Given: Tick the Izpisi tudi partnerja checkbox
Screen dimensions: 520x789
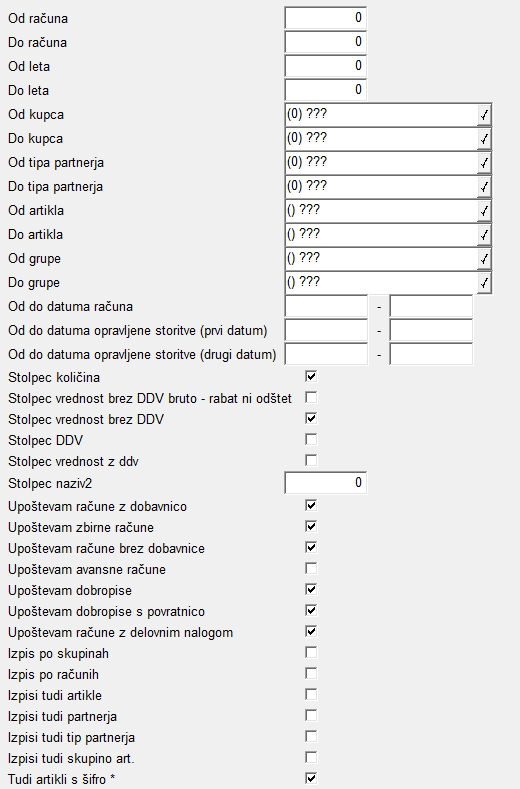Looking at the screenshot, I should click(x=311, y=716).
